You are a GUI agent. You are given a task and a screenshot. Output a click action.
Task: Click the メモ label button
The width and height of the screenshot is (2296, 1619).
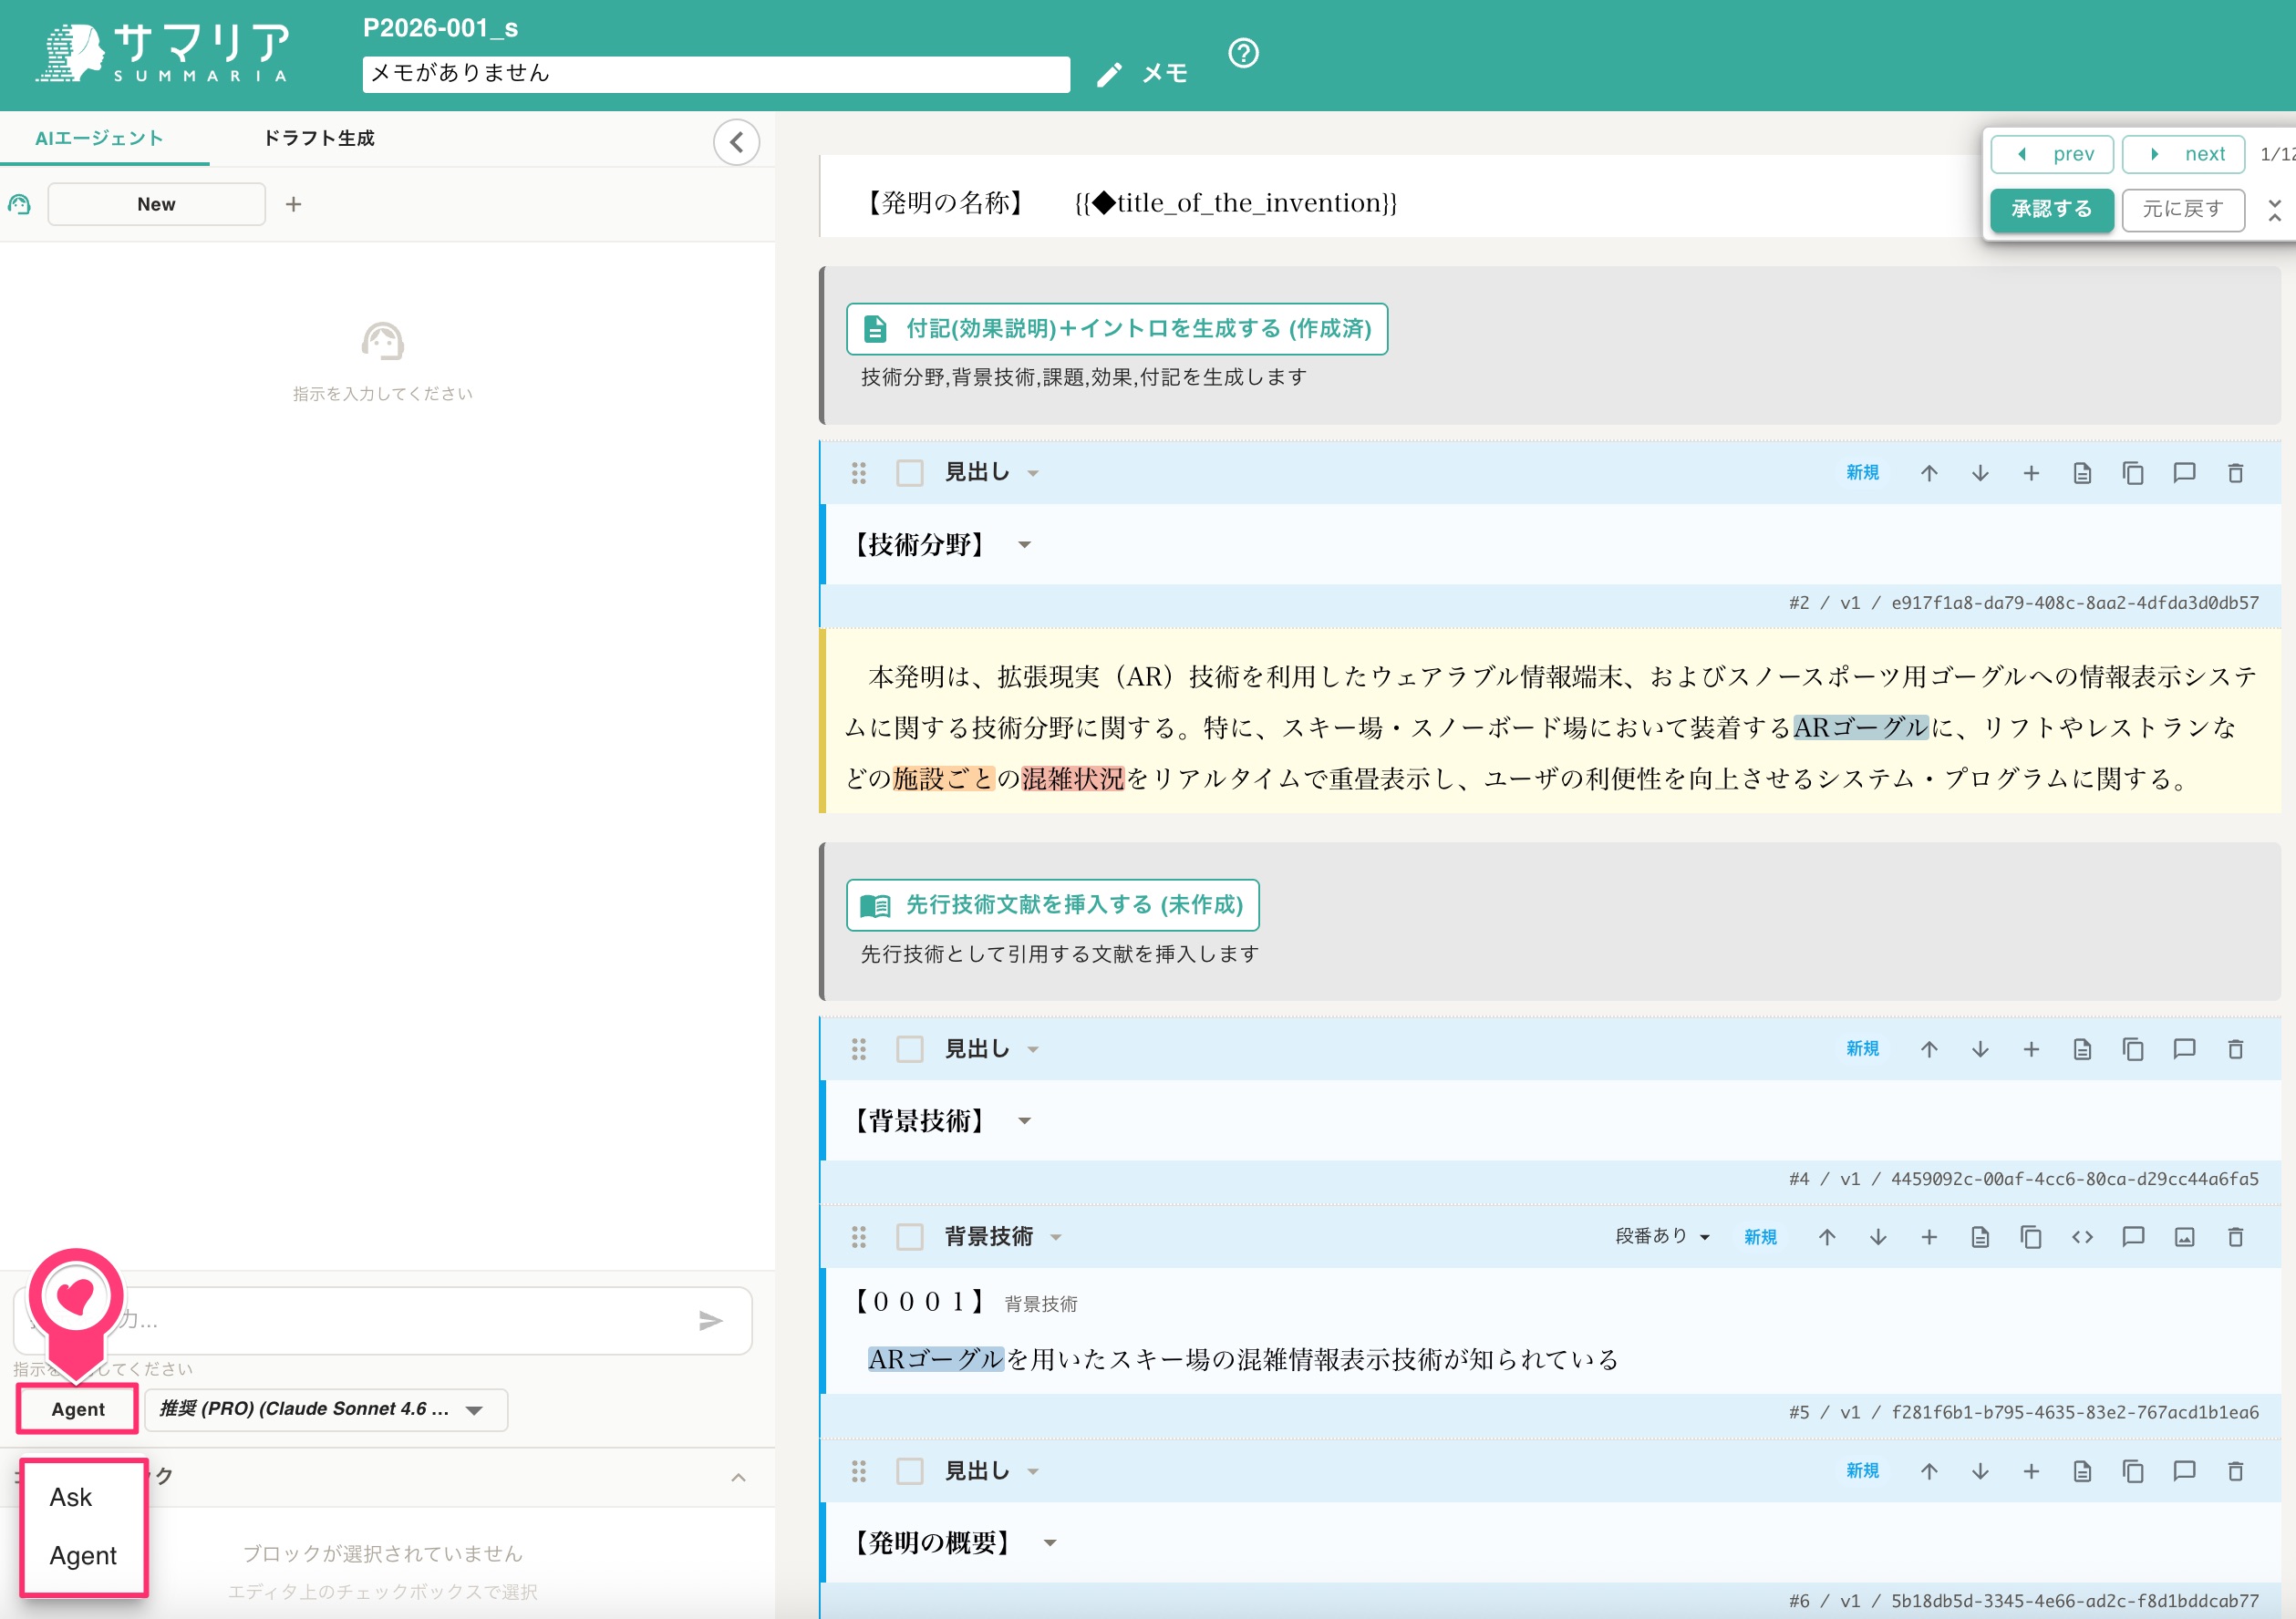click(x=1164, y=74)
